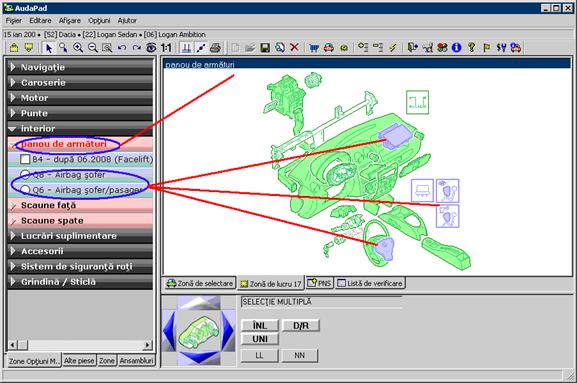Click the zoom out magnifier icon
This screenshot has width=577, height=383.
coord(93,48)
